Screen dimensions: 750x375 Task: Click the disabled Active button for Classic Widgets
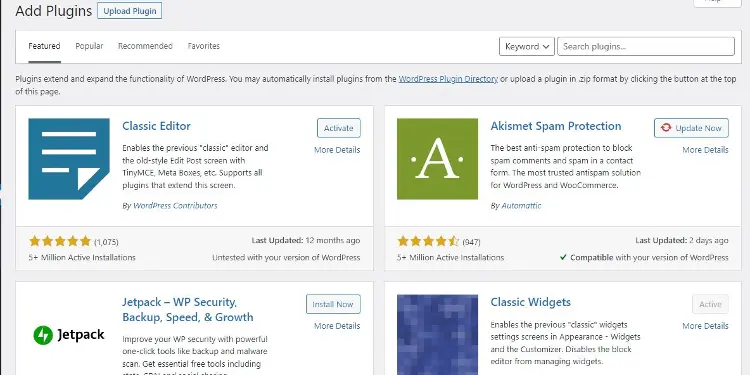click(x=710, y=304)
